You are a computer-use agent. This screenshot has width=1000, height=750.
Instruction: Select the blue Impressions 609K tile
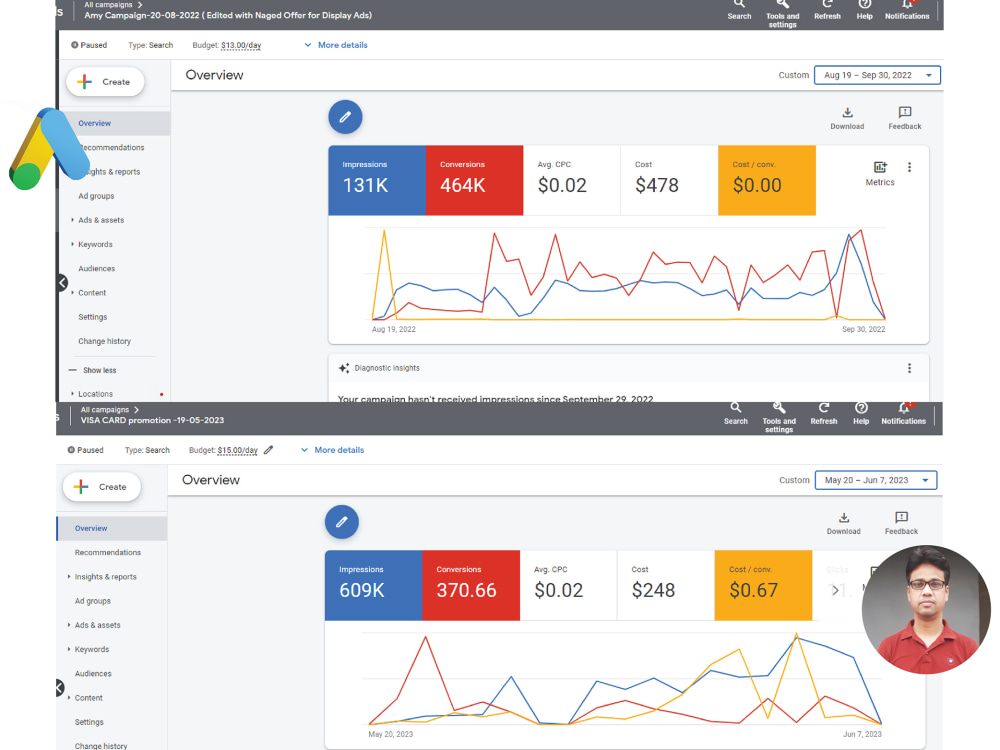point(373,585)
